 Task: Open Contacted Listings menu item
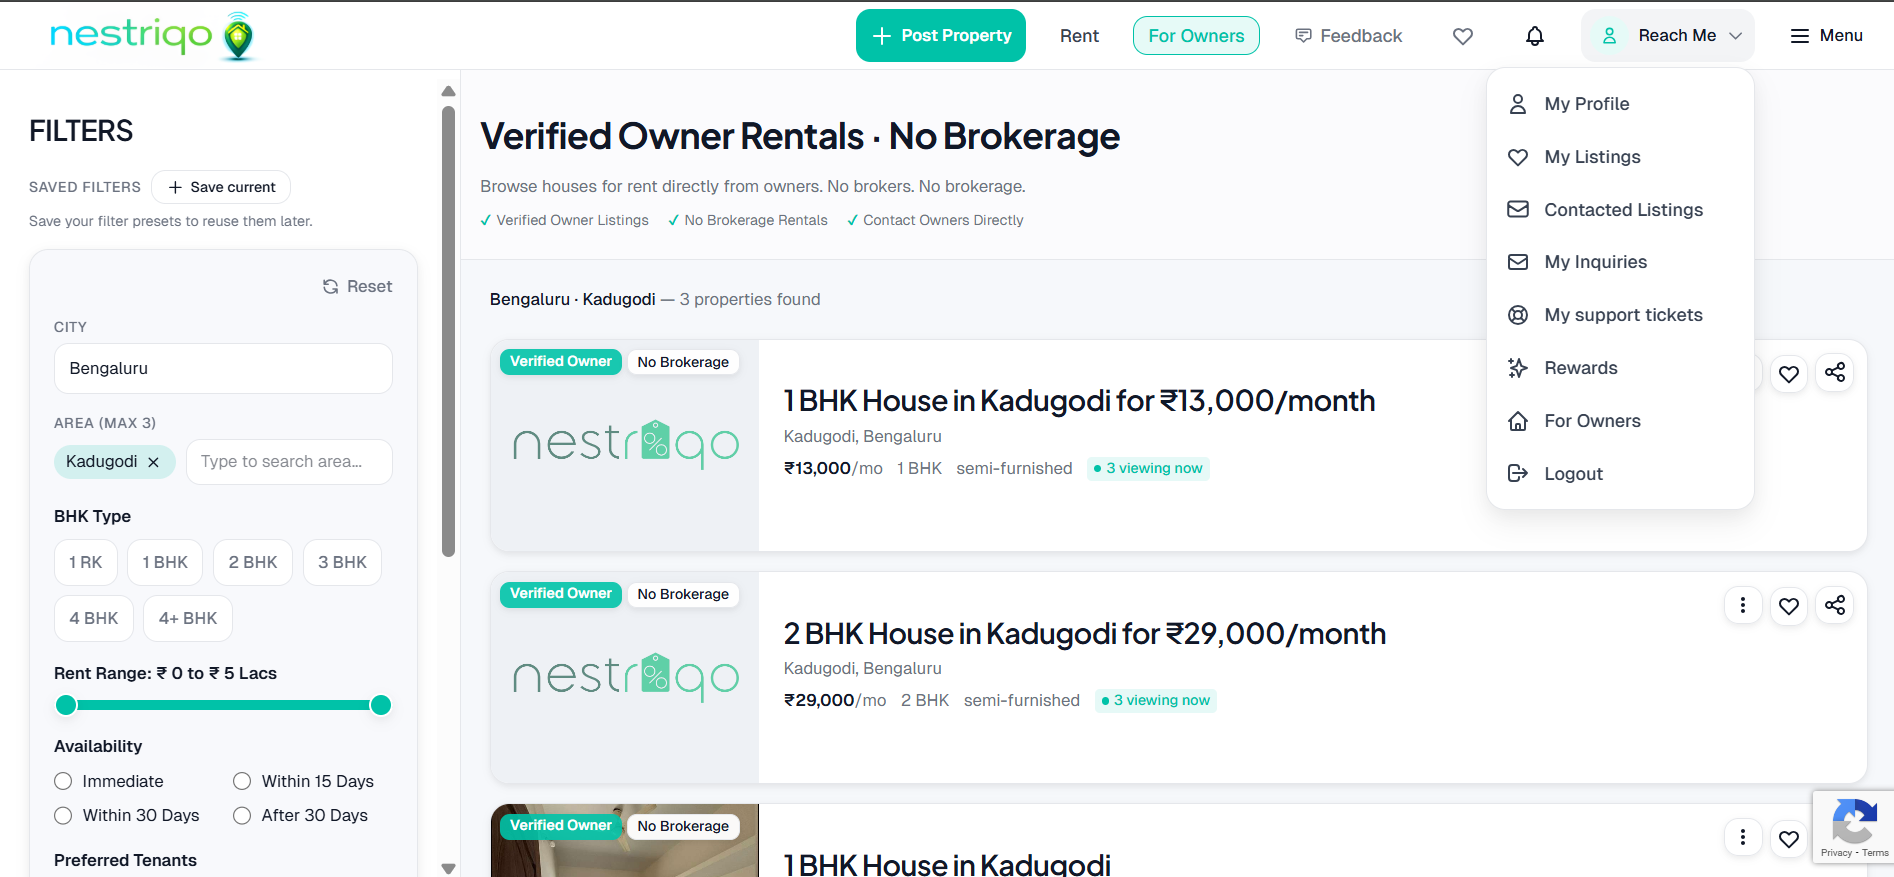click(1620, 210)
